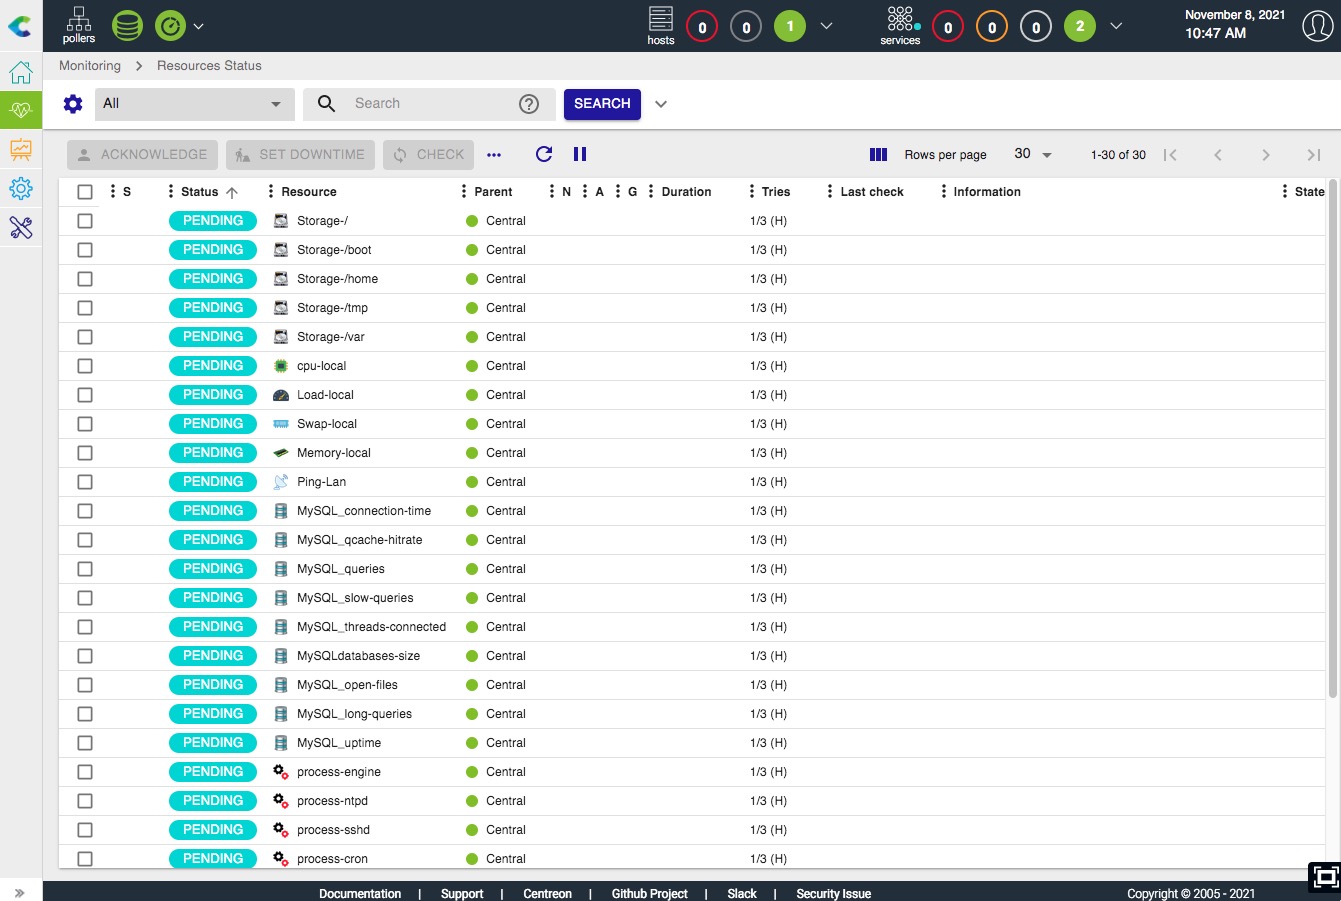The width and height of the screenshot is (1341, 901).
Task: Open the user profile icon
Action: (x=1317, y=26)
